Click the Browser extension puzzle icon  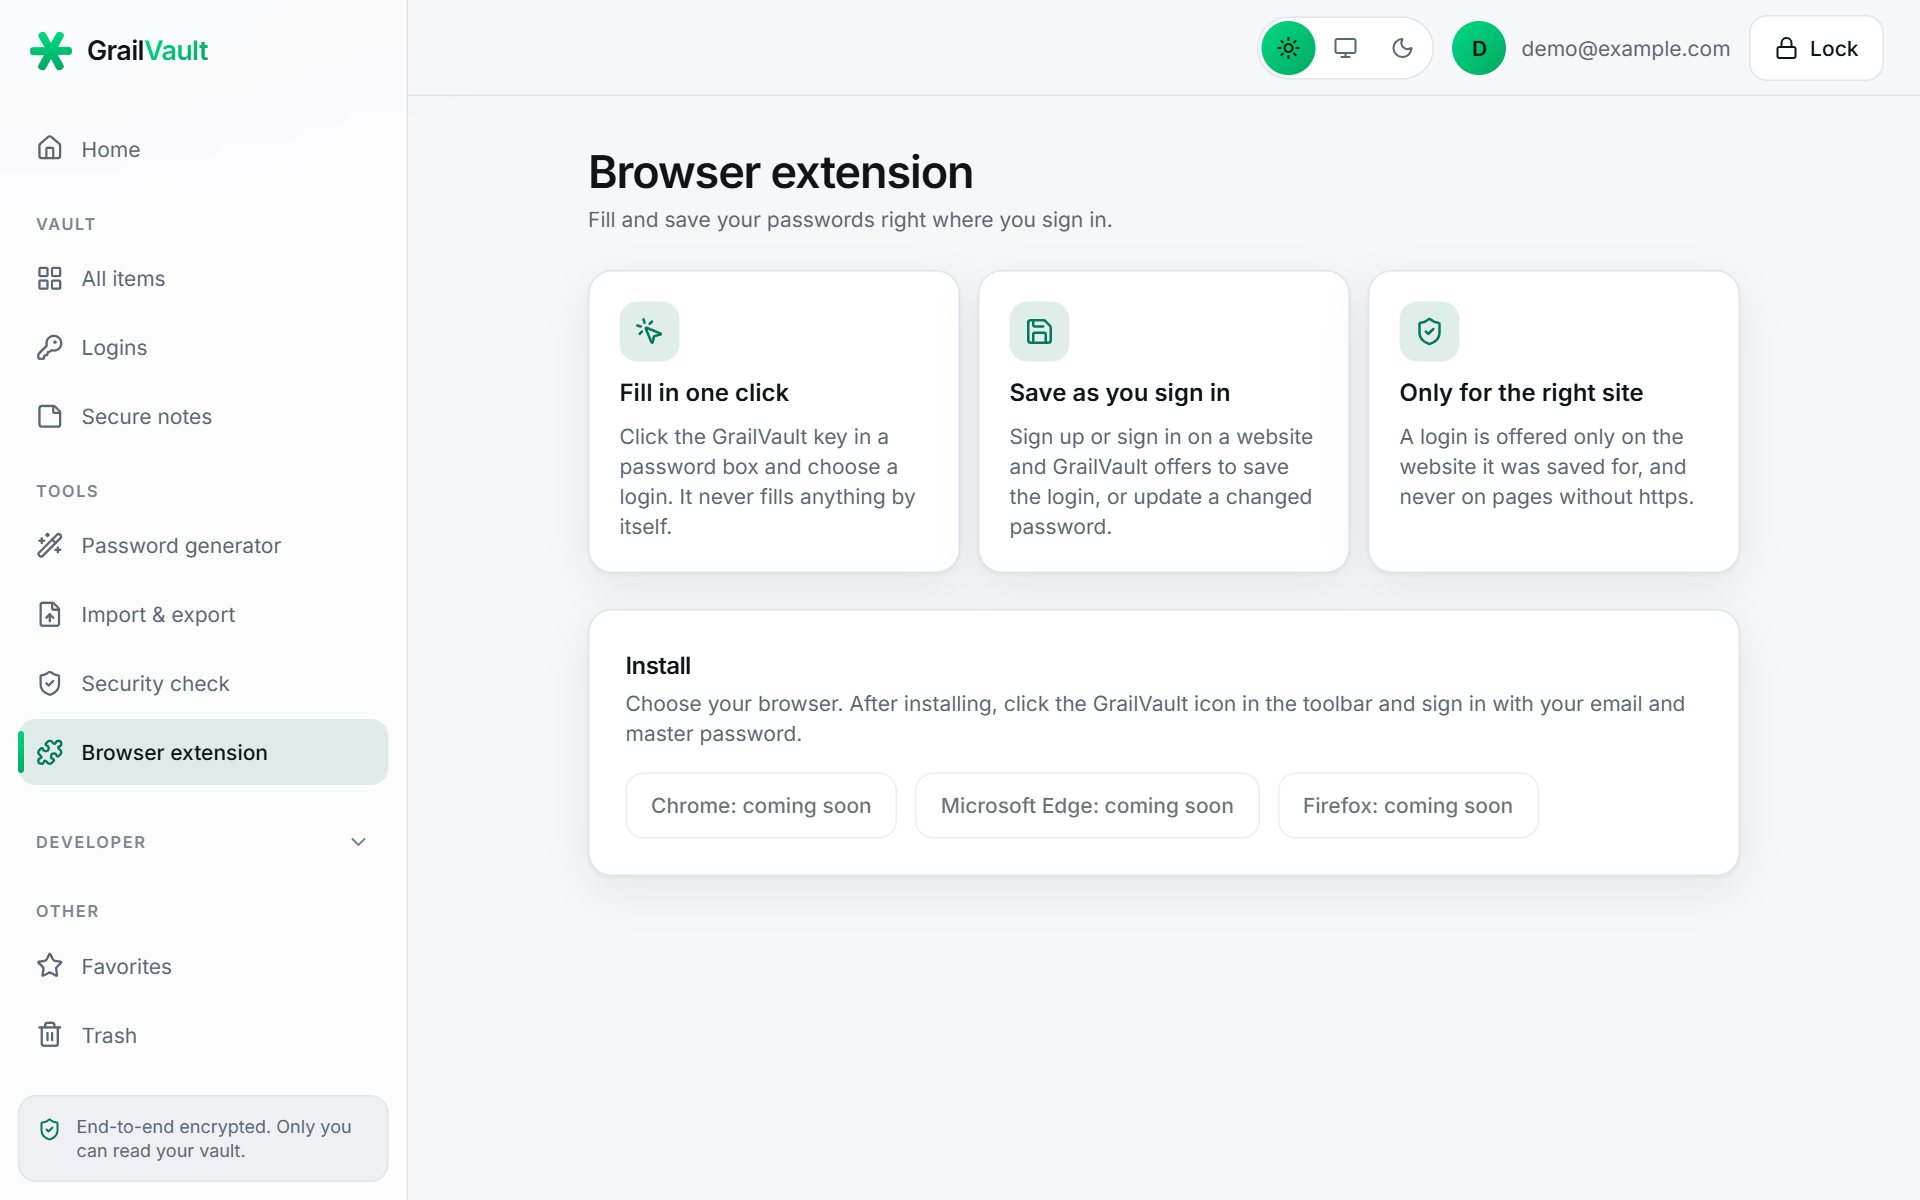[50, 752]
